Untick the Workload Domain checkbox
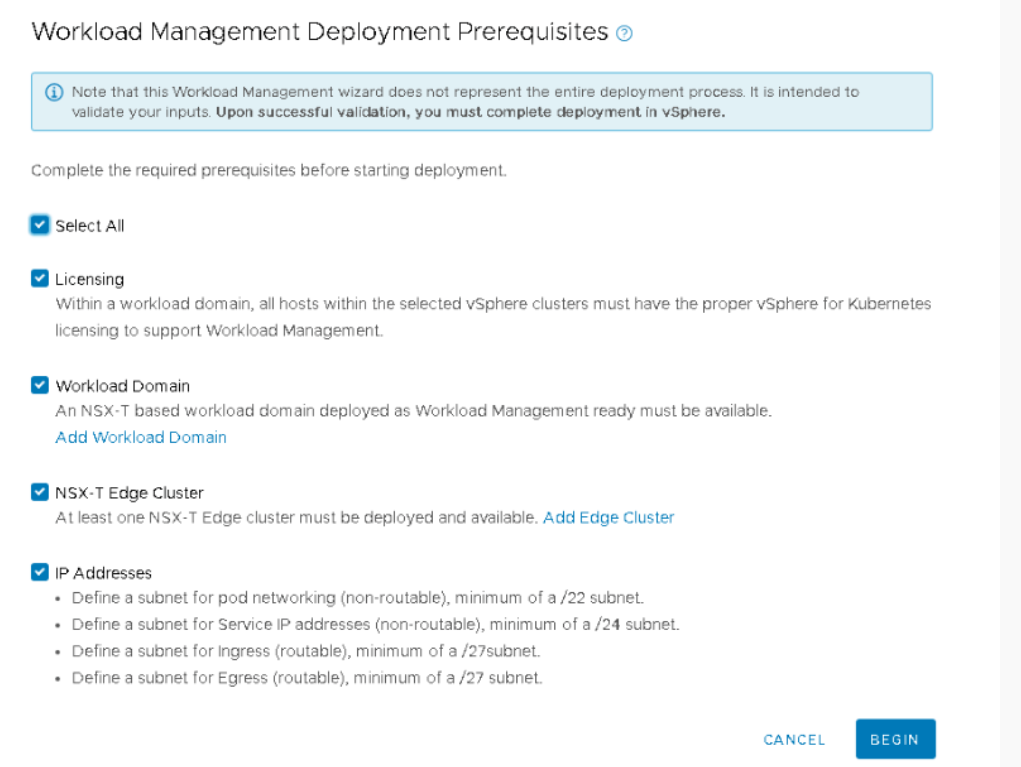This screenshot has width=1021, height=767. pyautogui.click(x=40, y=385)
